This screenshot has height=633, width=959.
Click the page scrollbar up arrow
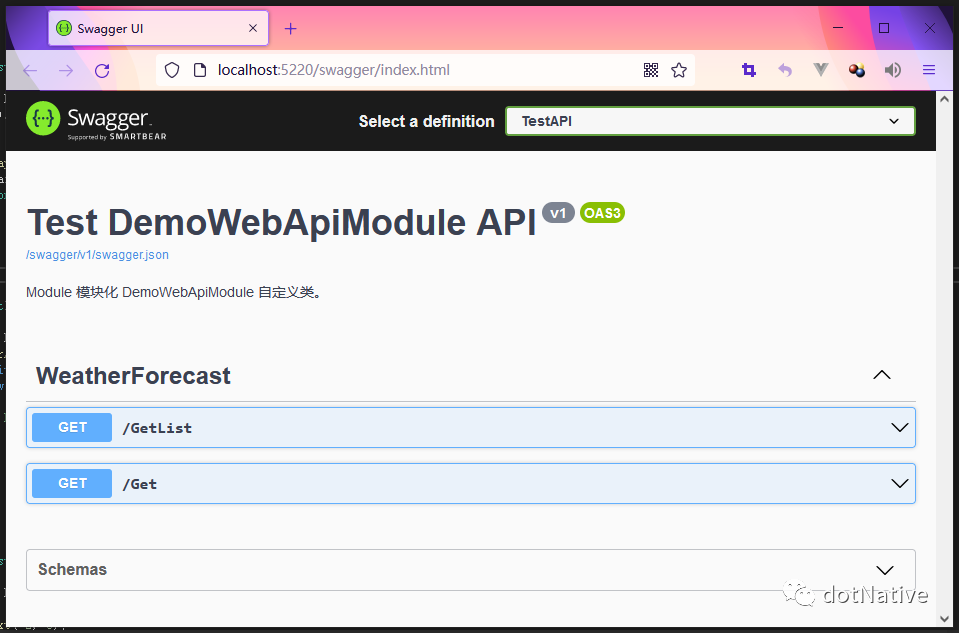[x=944, y=98]
